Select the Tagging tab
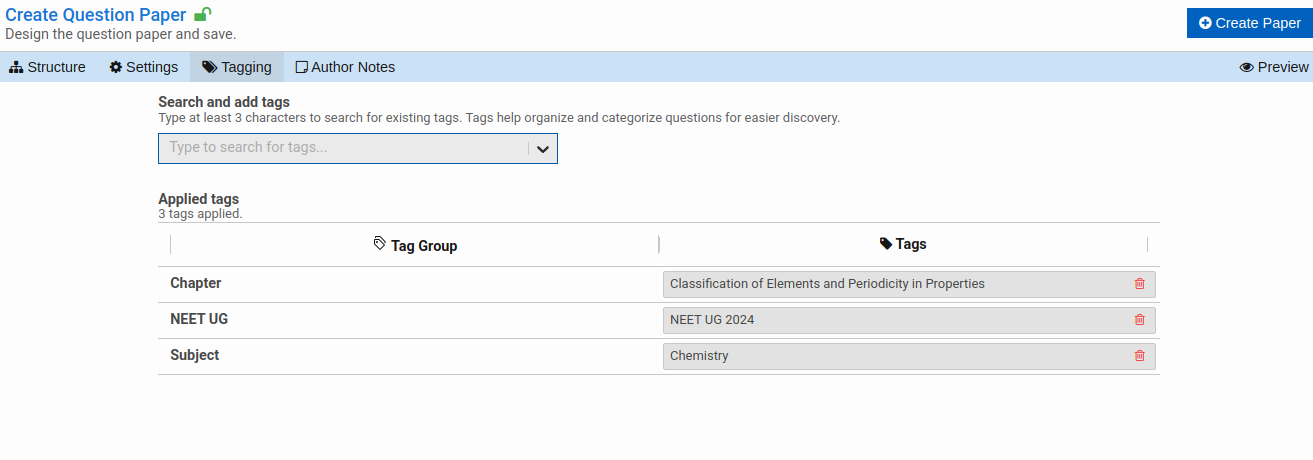 [236, 67]
